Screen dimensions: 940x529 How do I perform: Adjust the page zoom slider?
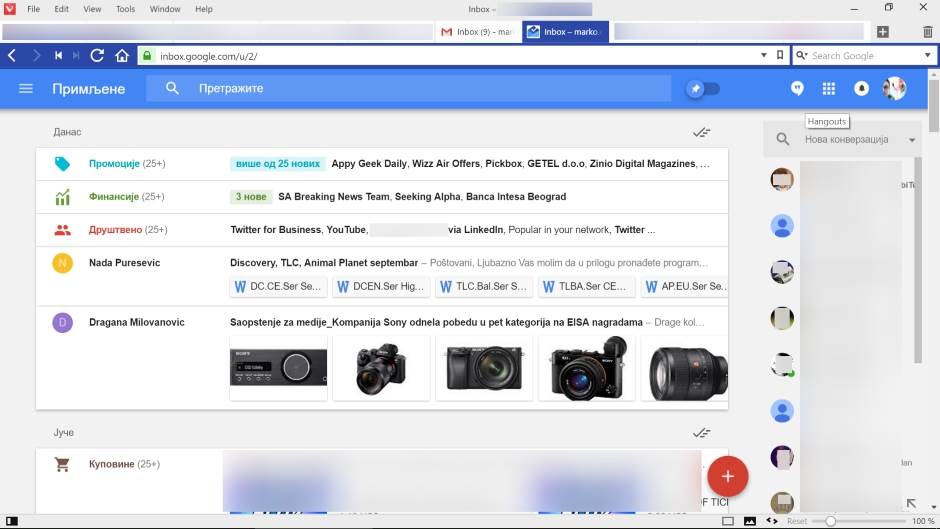(x=830, y=521)
